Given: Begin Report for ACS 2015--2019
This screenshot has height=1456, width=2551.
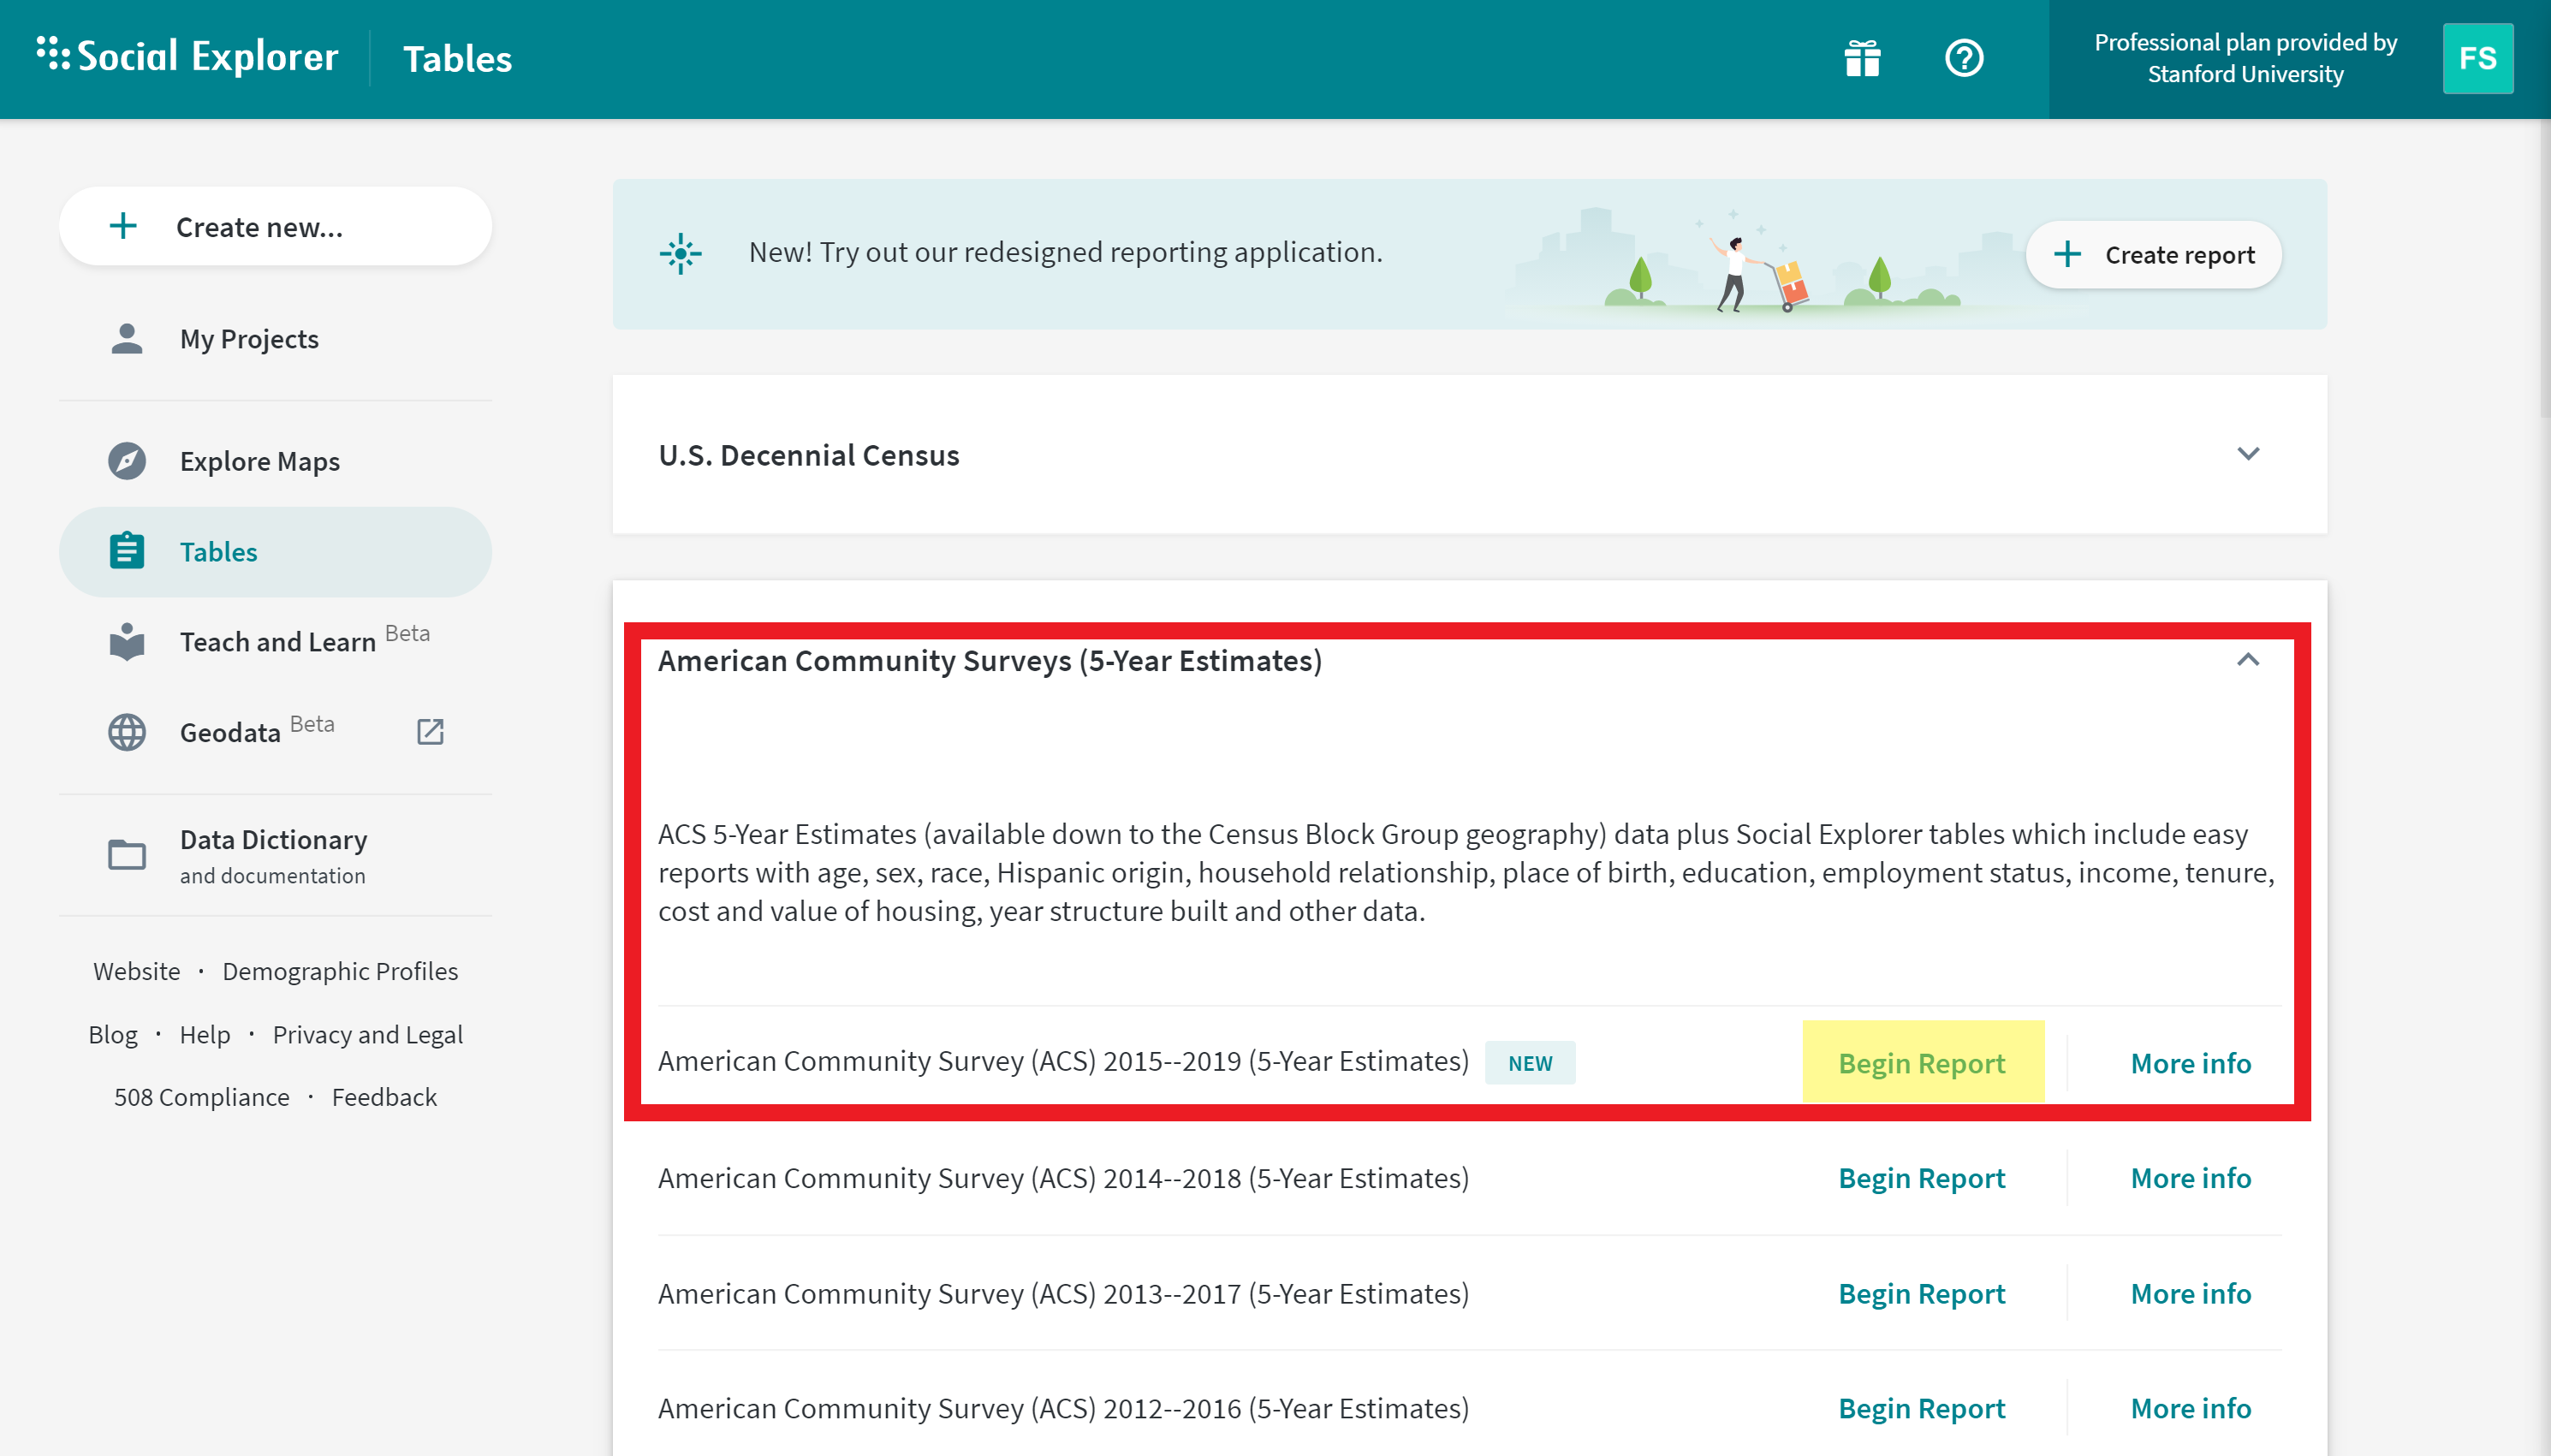Looking at the screenshot, I should coord(1921,1062).
